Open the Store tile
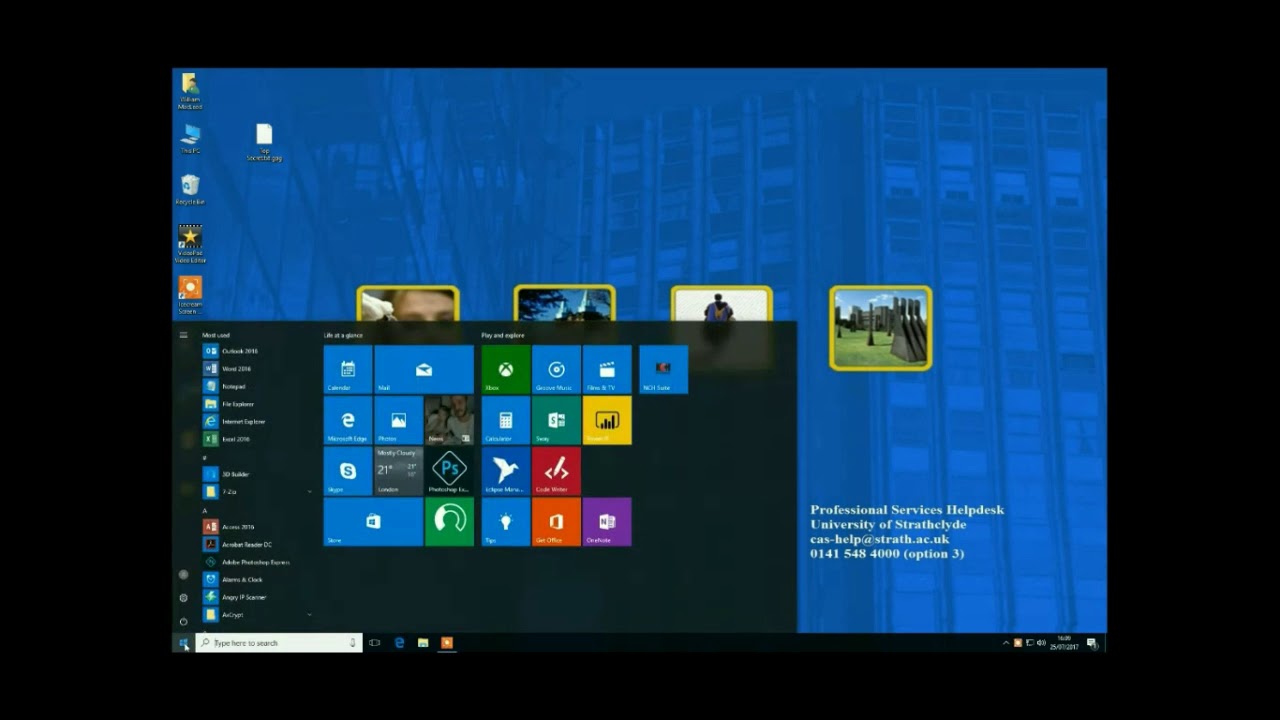 point(373,522)
